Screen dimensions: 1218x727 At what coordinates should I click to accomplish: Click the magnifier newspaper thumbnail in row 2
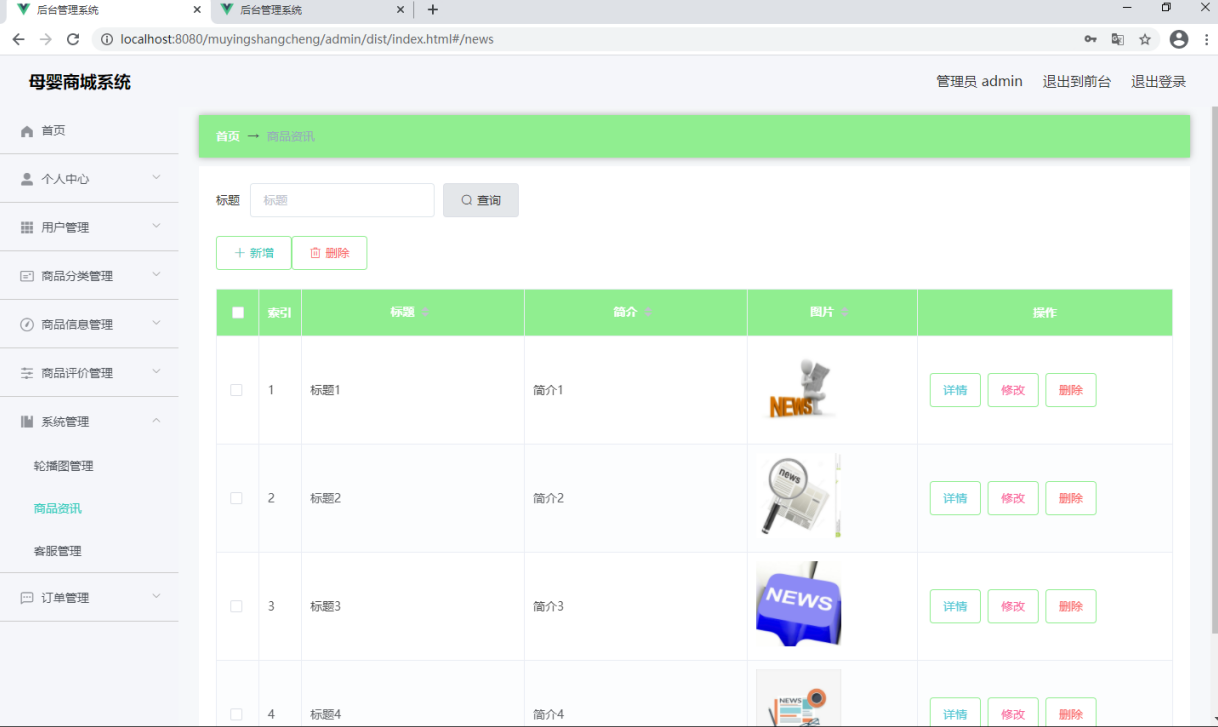799,496
